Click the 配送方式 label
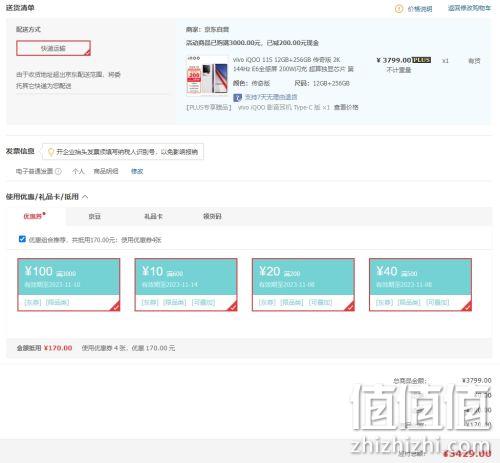 point(28,29)
